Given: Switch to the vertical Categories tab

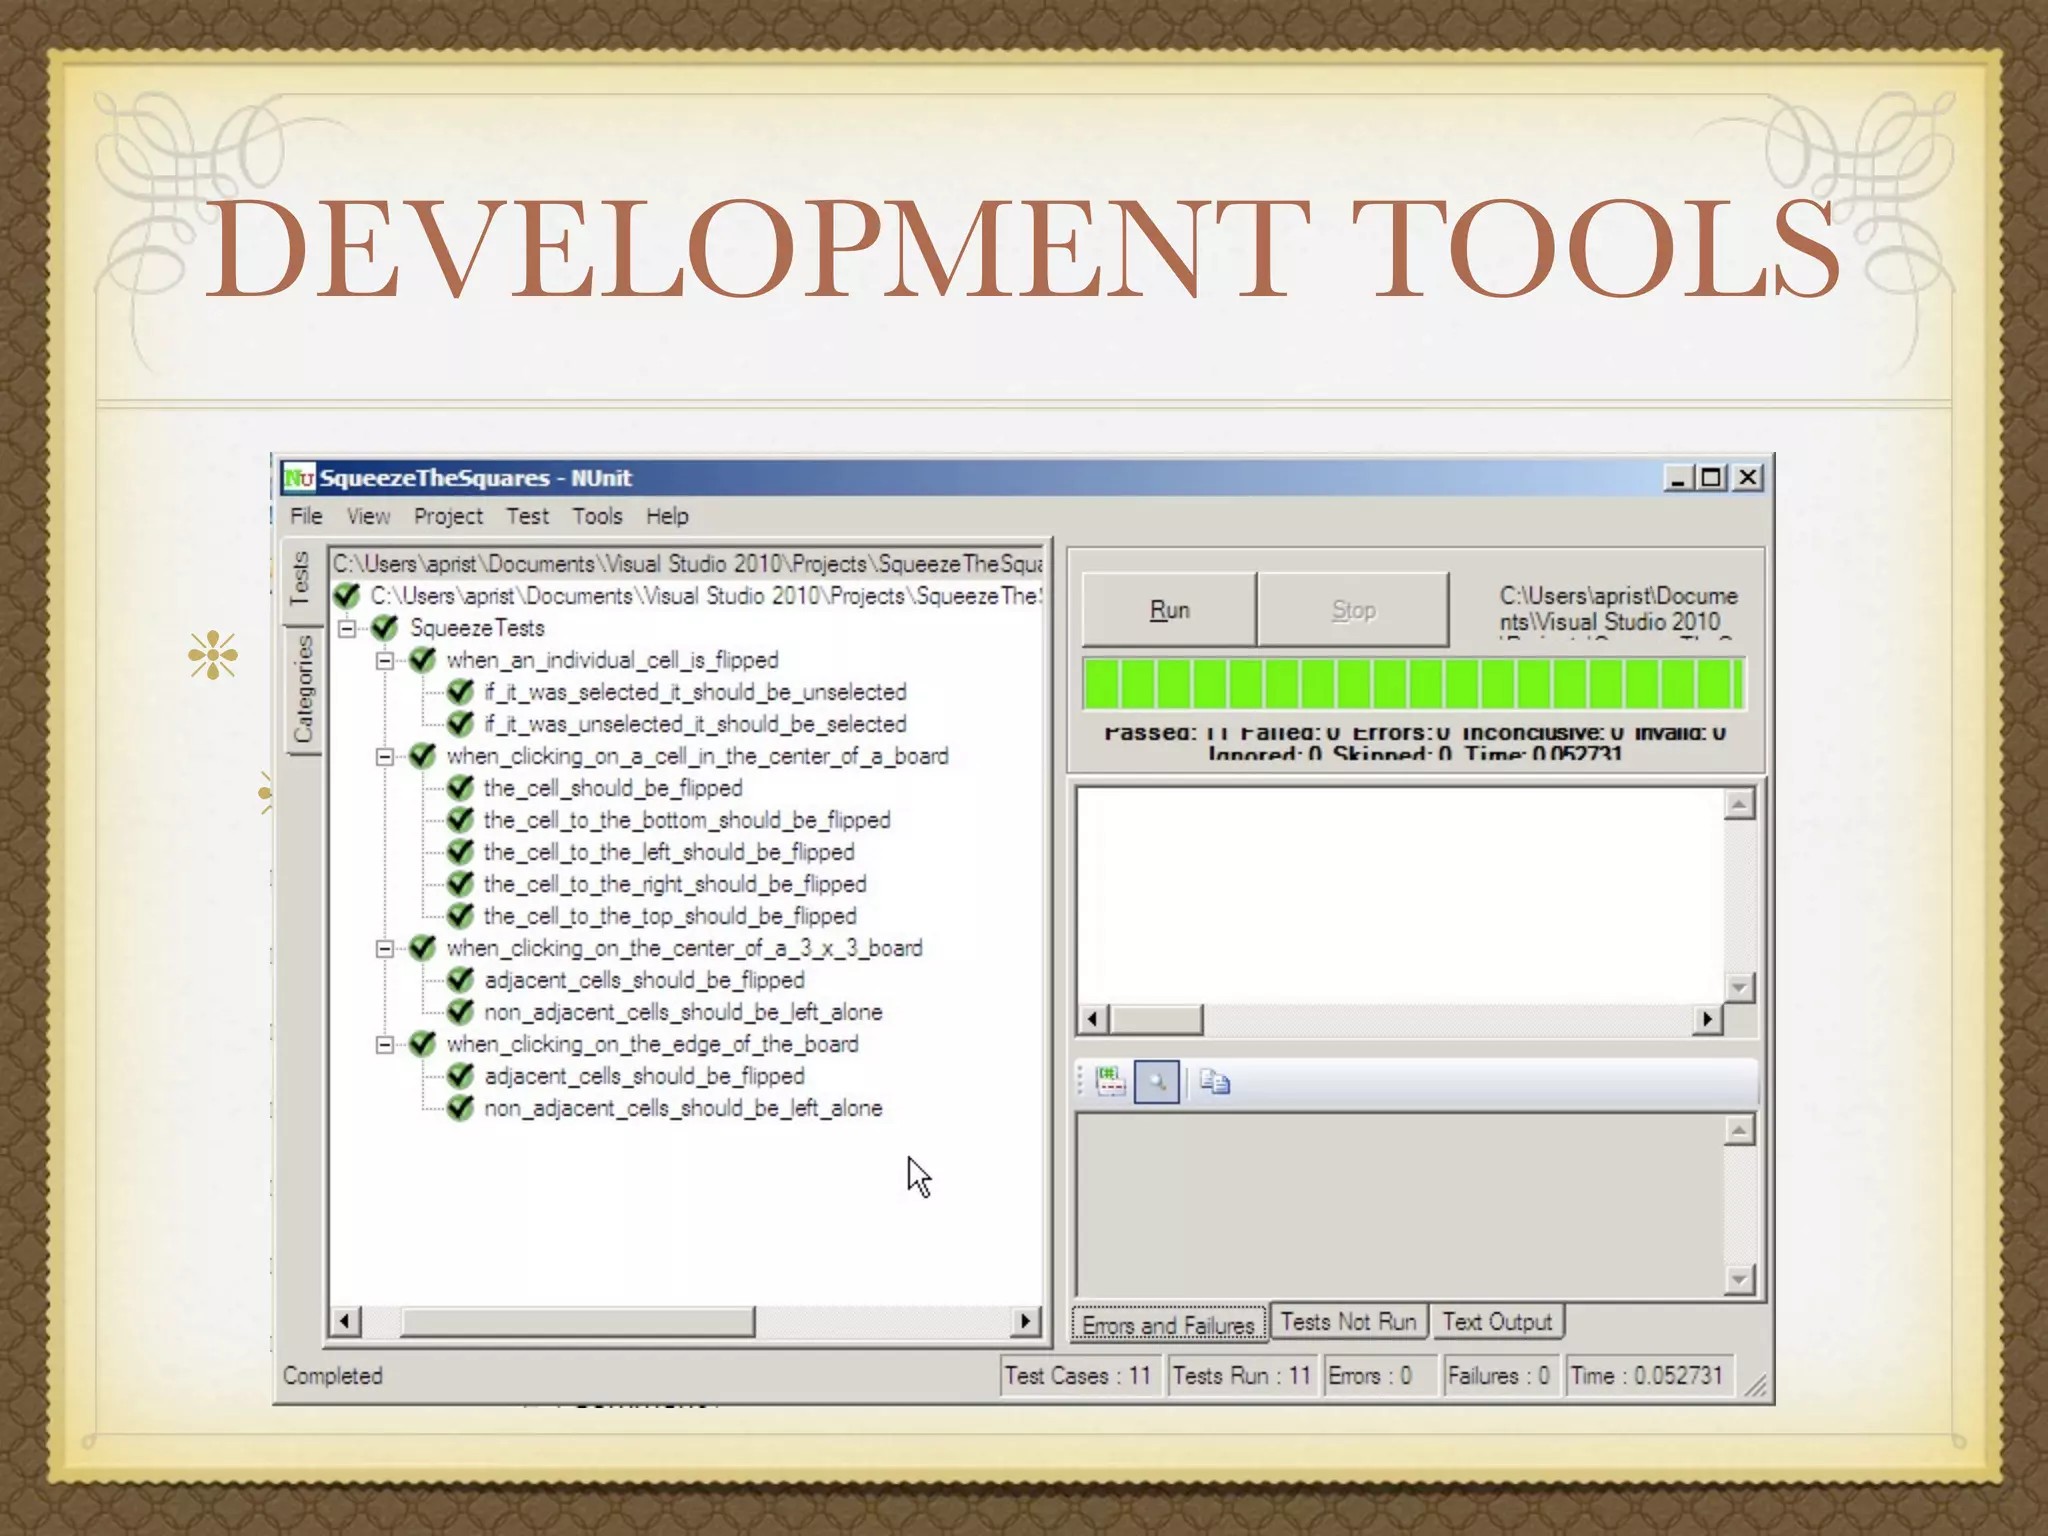Looking at the screenshot, I should (303, 691).
